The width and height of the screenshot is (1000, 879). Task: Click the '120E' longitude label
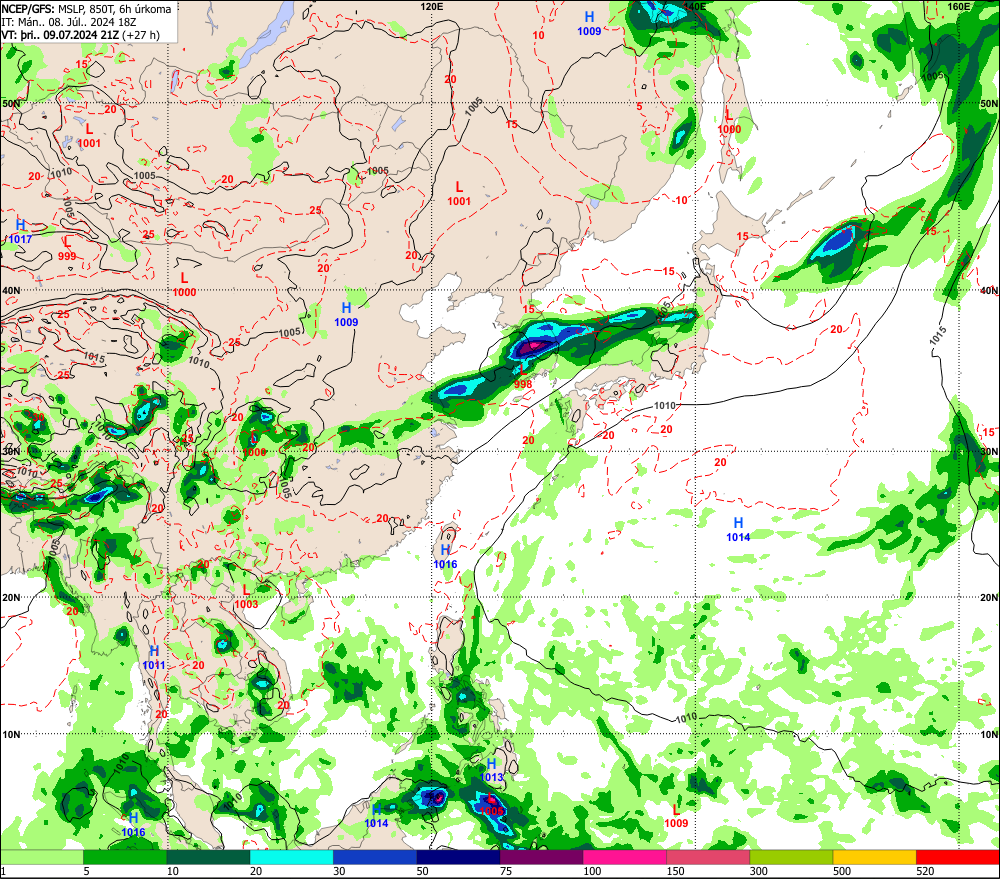pos(432,6)
